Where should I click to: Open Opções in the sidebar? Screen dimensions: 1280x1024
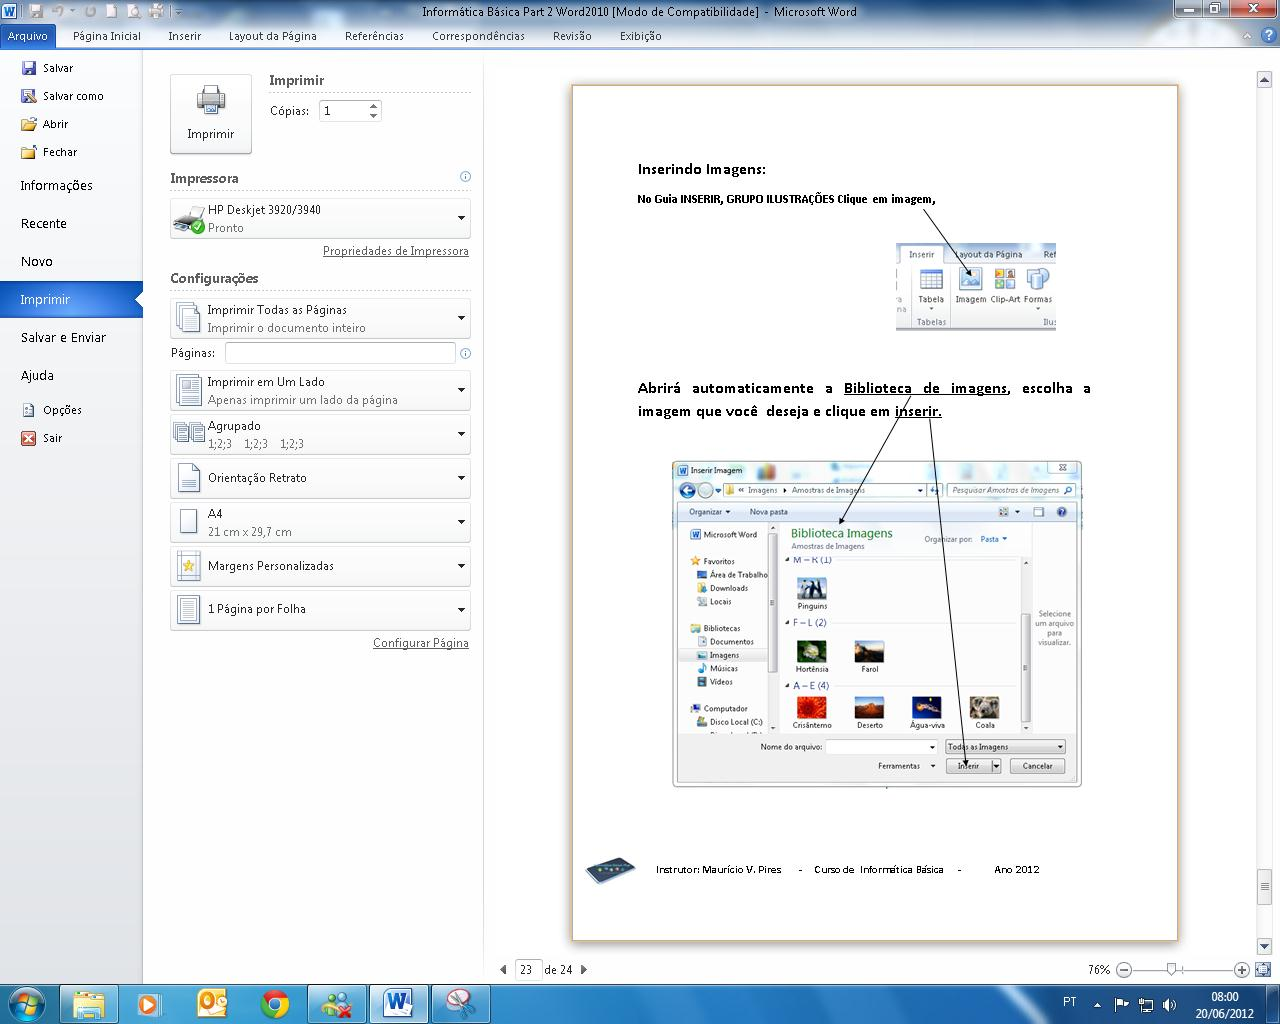click(52, 410)
